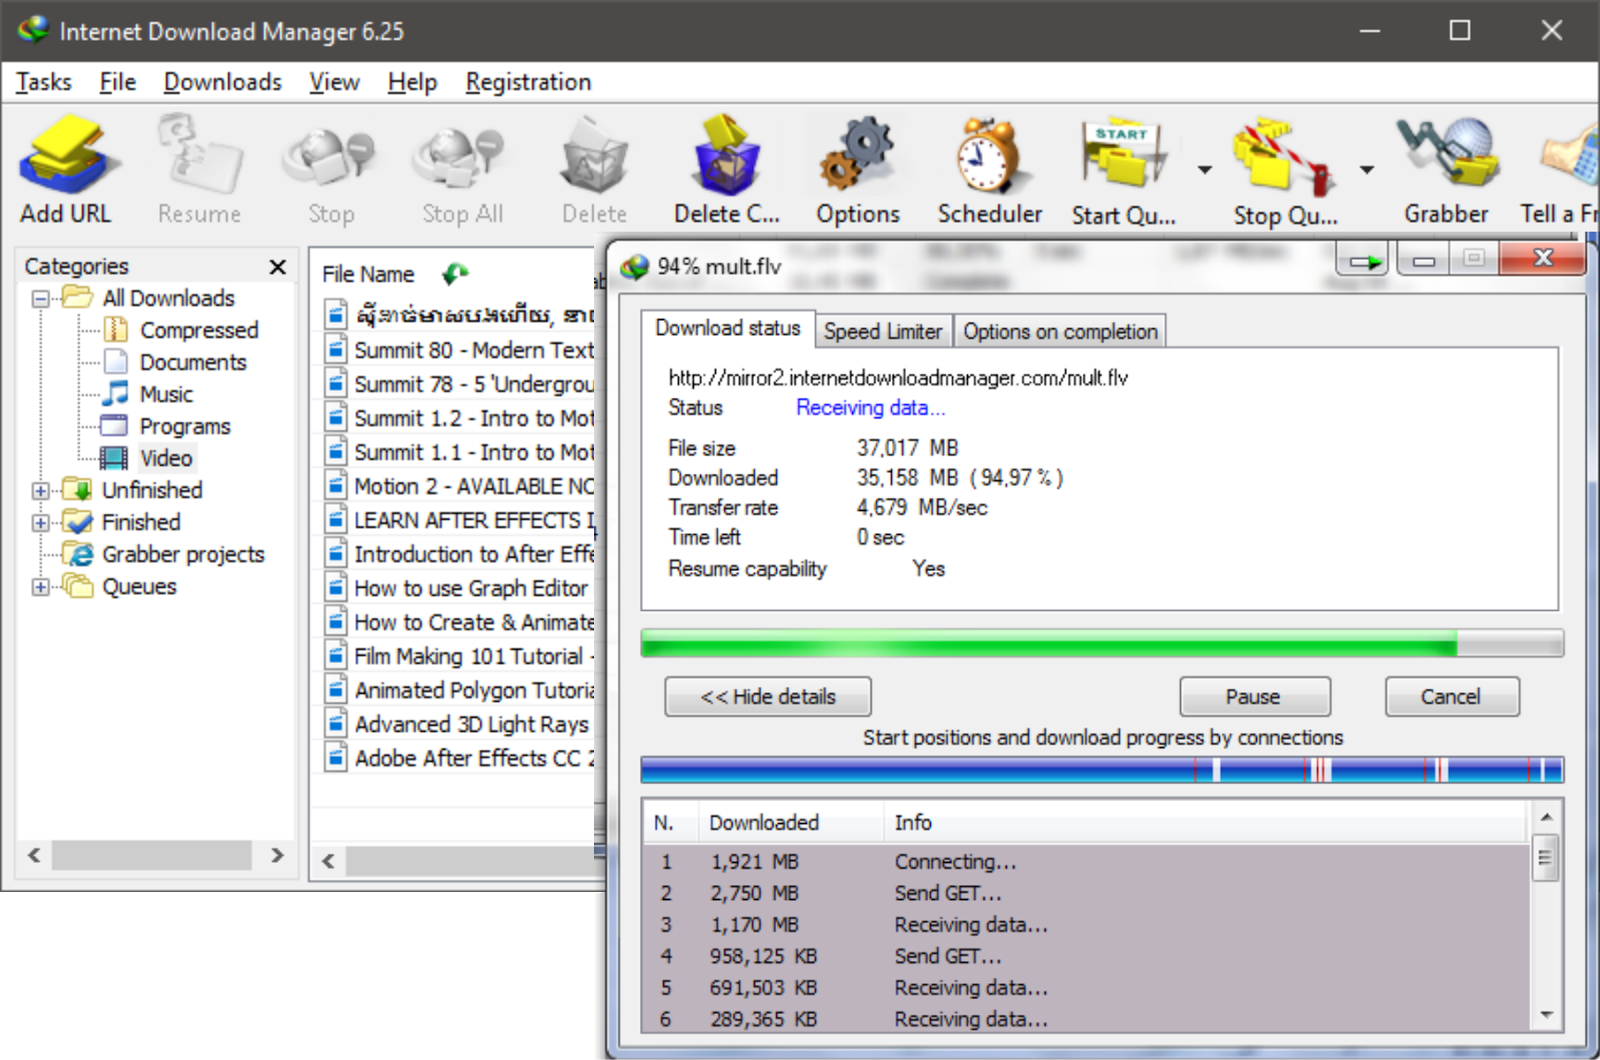
Task: Select the Programs category
Action: click(168, 426)
